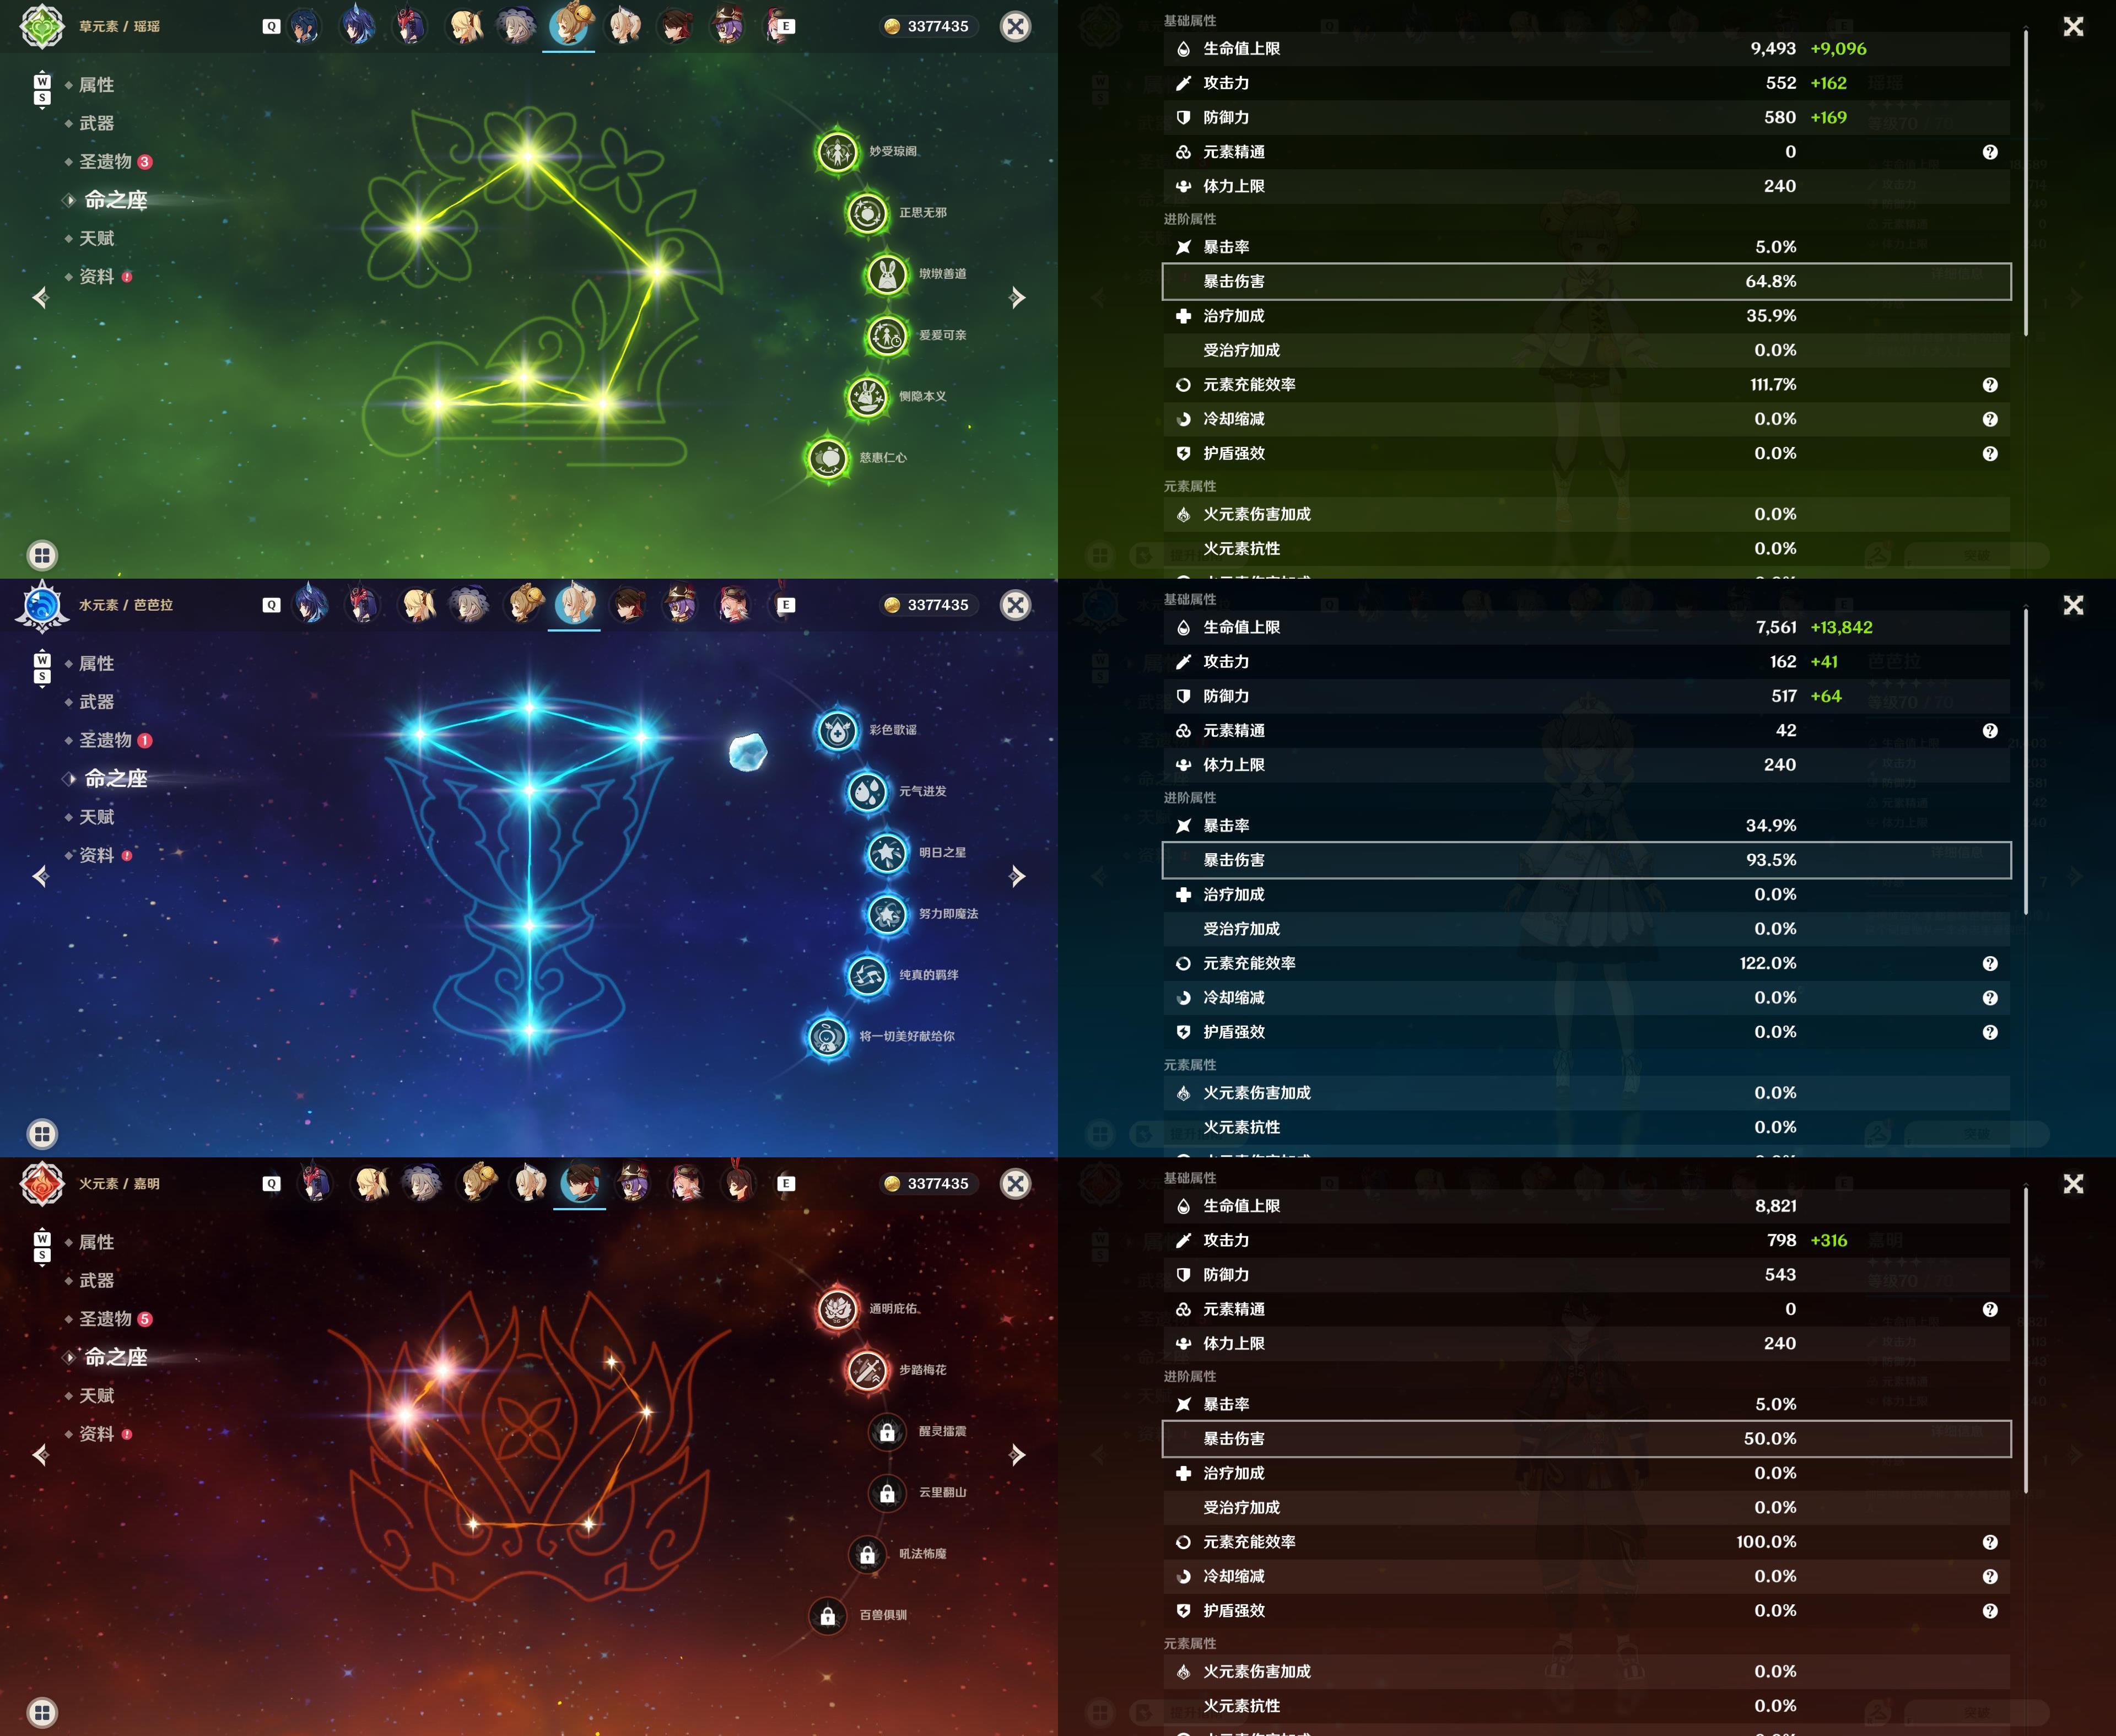Select the 将一切美好献给你 constellation node
This screenshot has width=2116, height=1736.
827,1037
